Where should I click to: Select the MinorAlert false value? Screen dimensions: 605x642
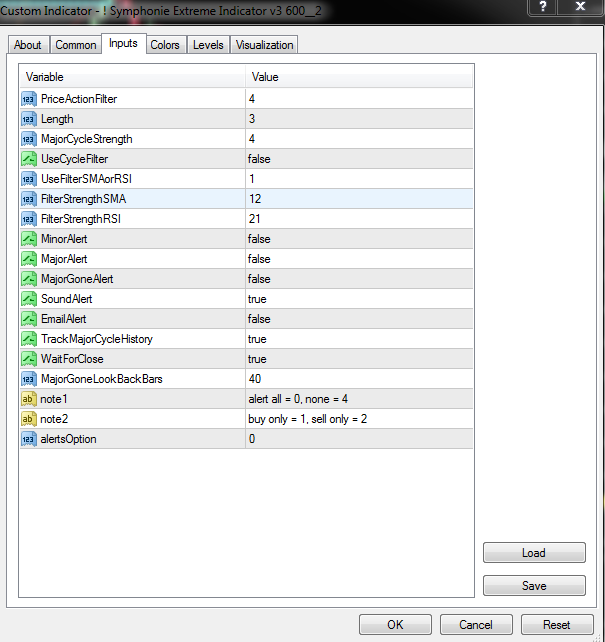[259, 239]
